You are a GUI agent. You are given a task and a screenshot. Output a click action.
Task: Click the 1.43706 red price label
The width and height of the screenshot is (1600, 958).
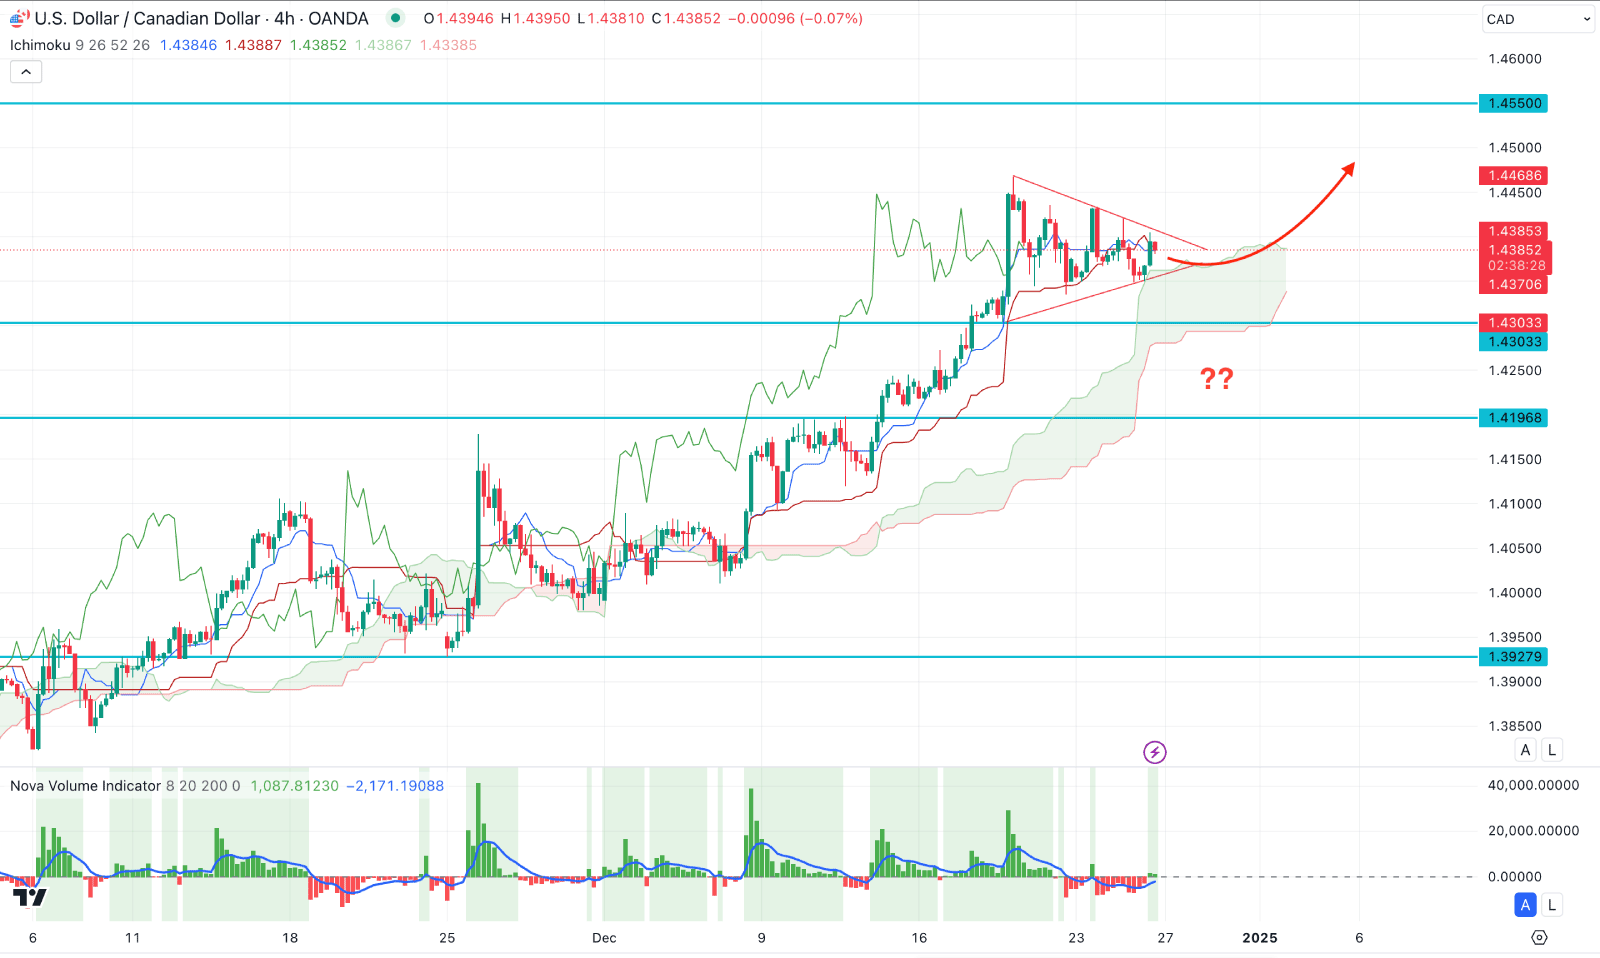[1514, 284]
